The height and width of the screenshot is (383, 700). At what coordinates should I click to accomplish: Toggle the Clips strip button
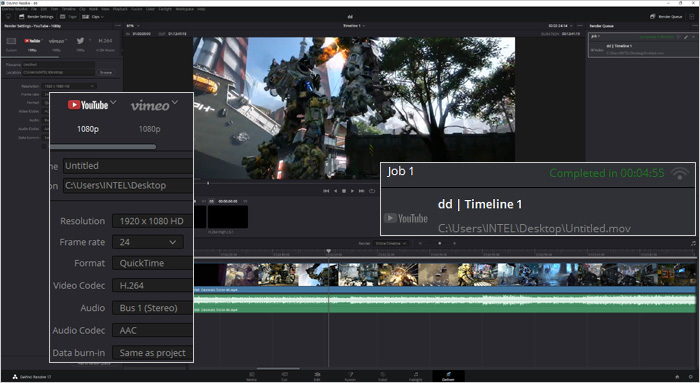point(91,17)
